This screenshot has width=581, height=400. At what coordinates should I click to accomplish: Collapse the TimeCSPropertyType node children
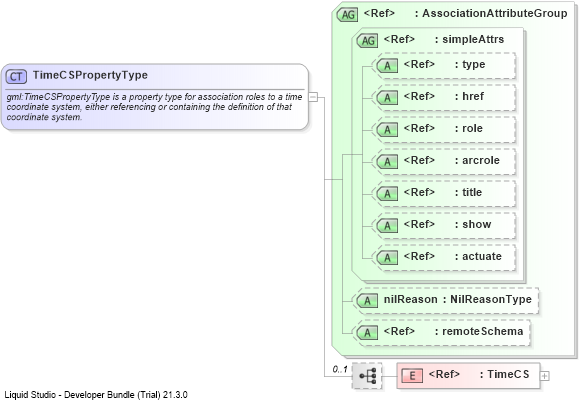313,97
